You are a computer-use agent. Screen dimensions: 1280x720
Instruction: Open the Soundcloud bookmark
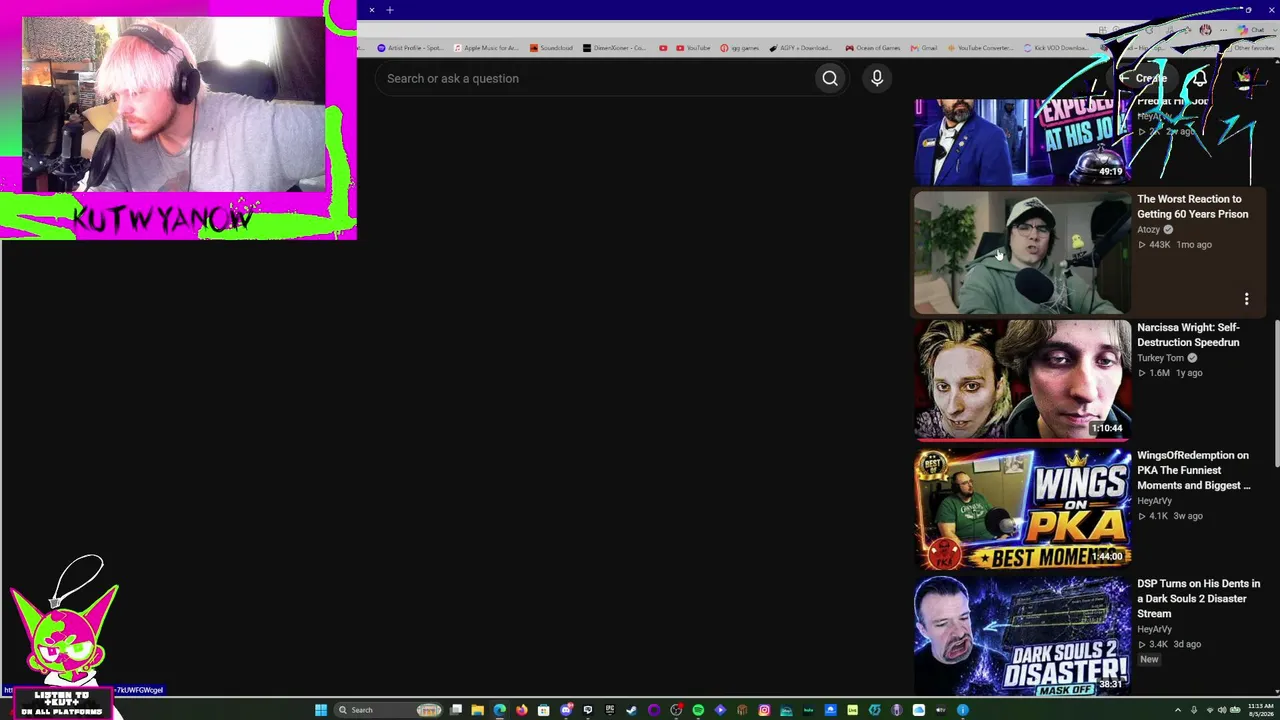[x=551, y=48]
